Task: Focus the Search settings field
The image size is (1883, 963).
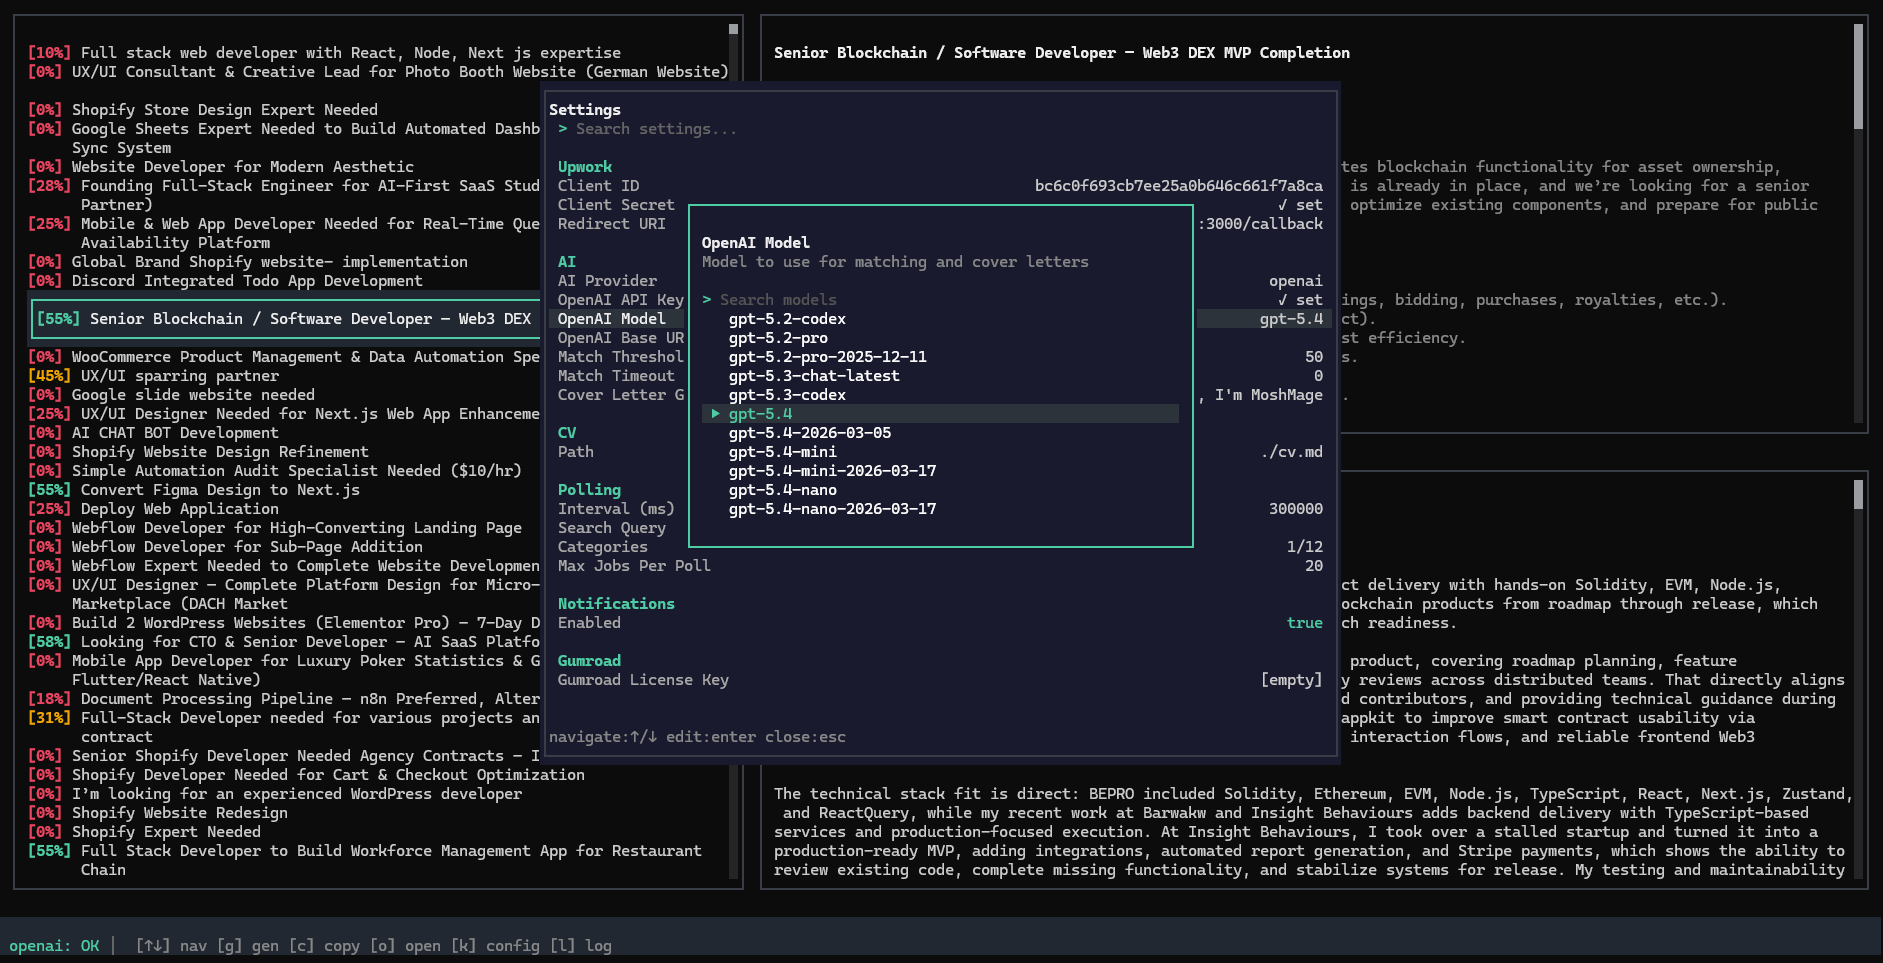Action: pyautogui.click(x=655, y=129)
